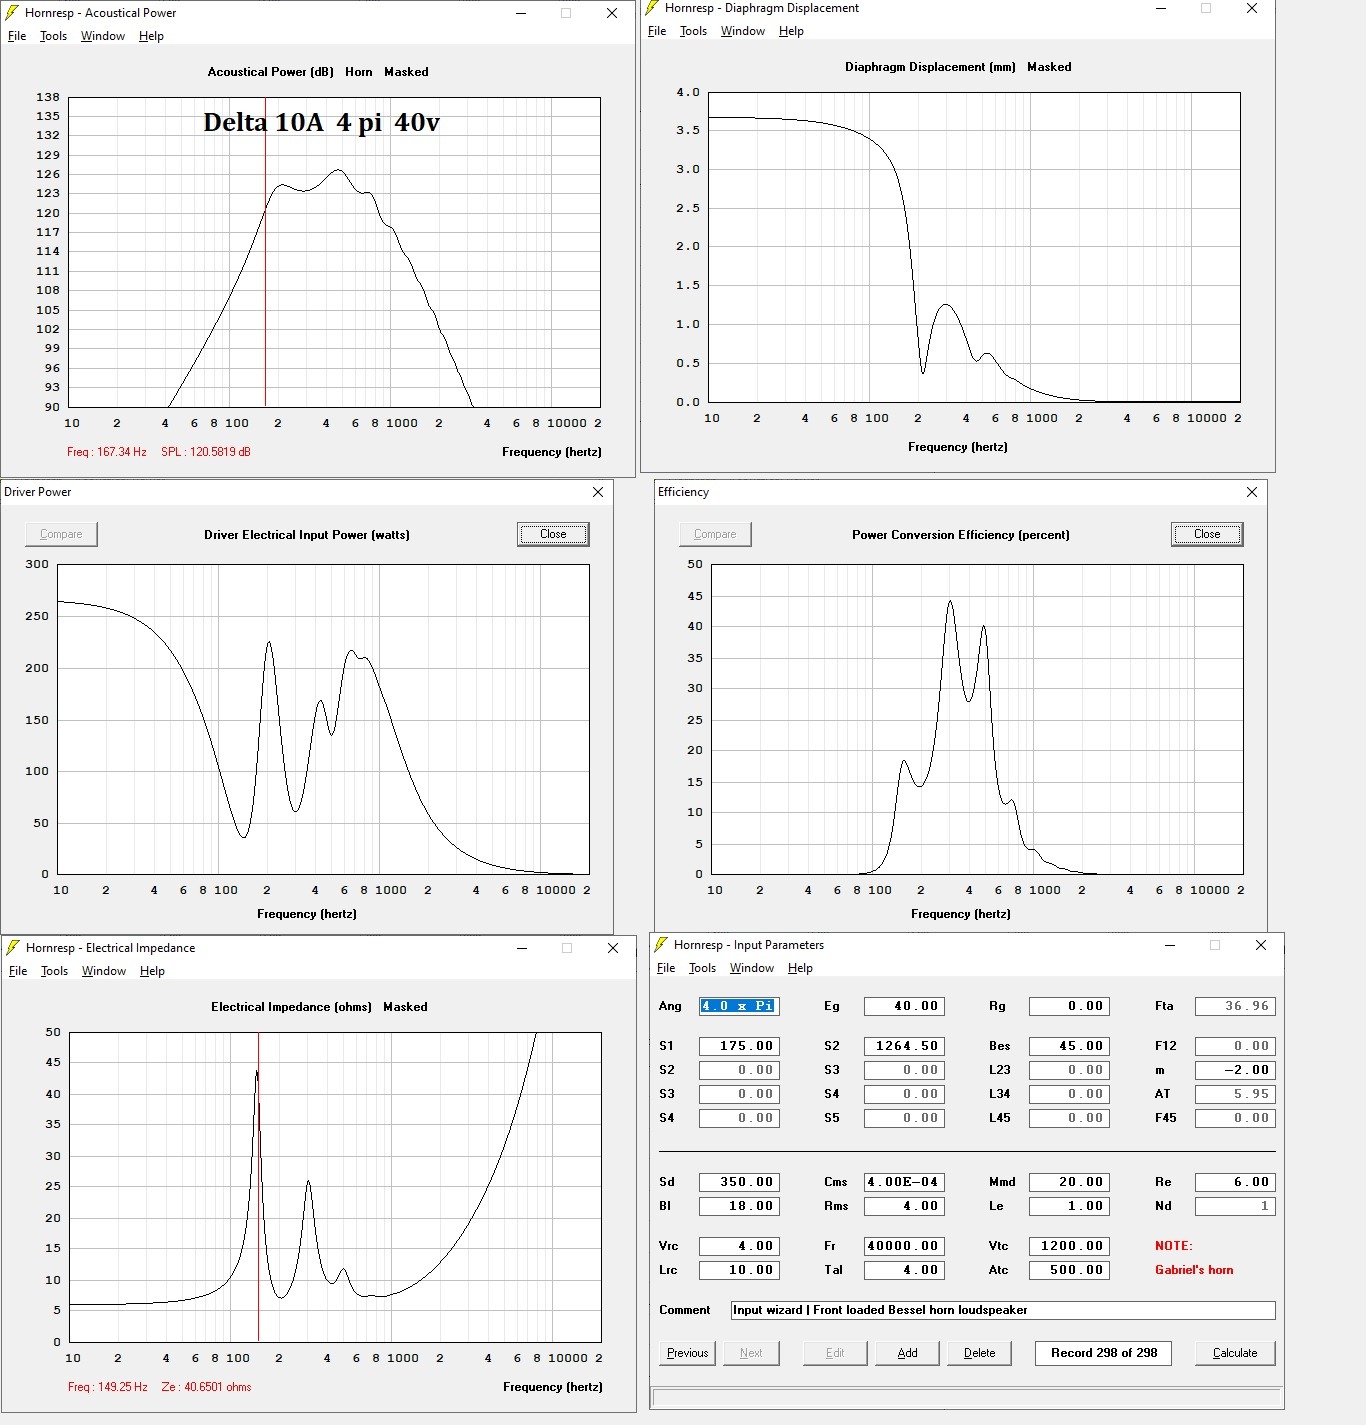Image resolution: width=1366 pixels, height=1425 pixels.
Task: Click 'Freq : 167.34 Hz' readout in Acoustical Power
Action: click(107, 452)
